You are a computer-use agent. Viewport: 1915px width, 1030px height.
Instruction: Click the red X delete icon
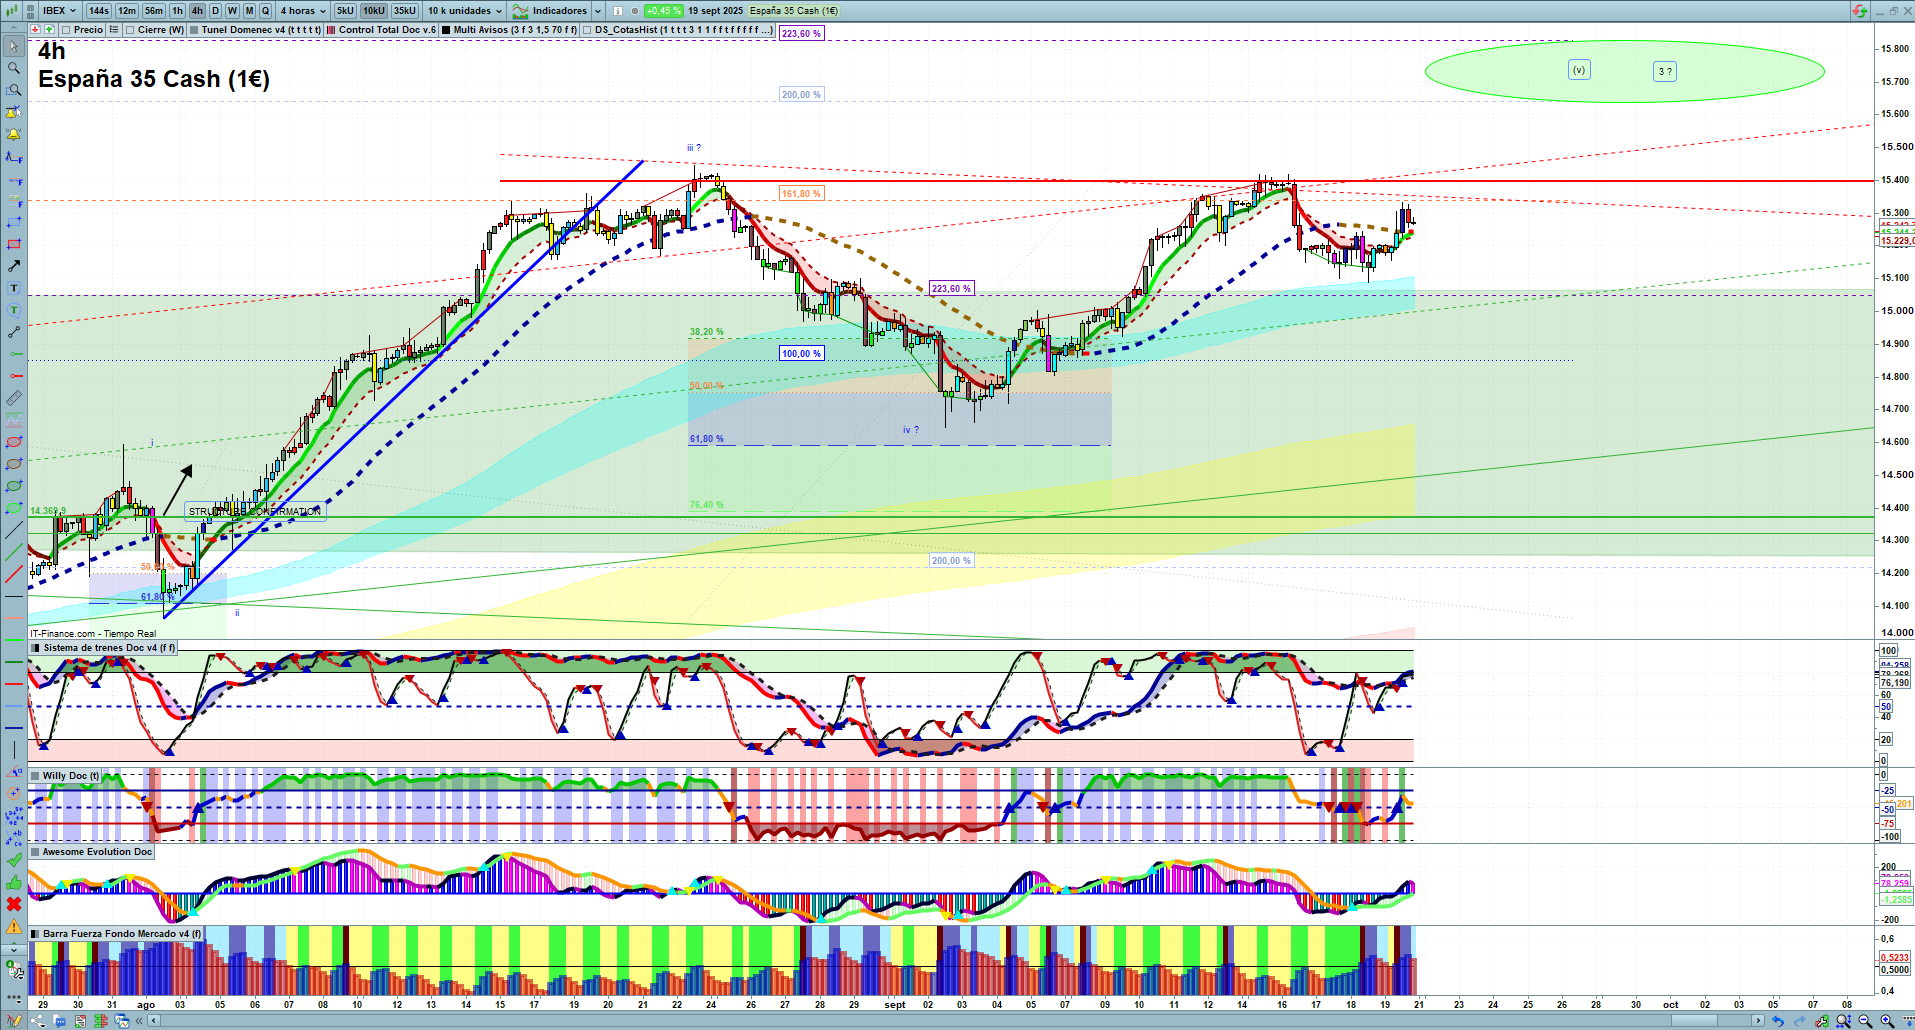[x=14, y=904]
